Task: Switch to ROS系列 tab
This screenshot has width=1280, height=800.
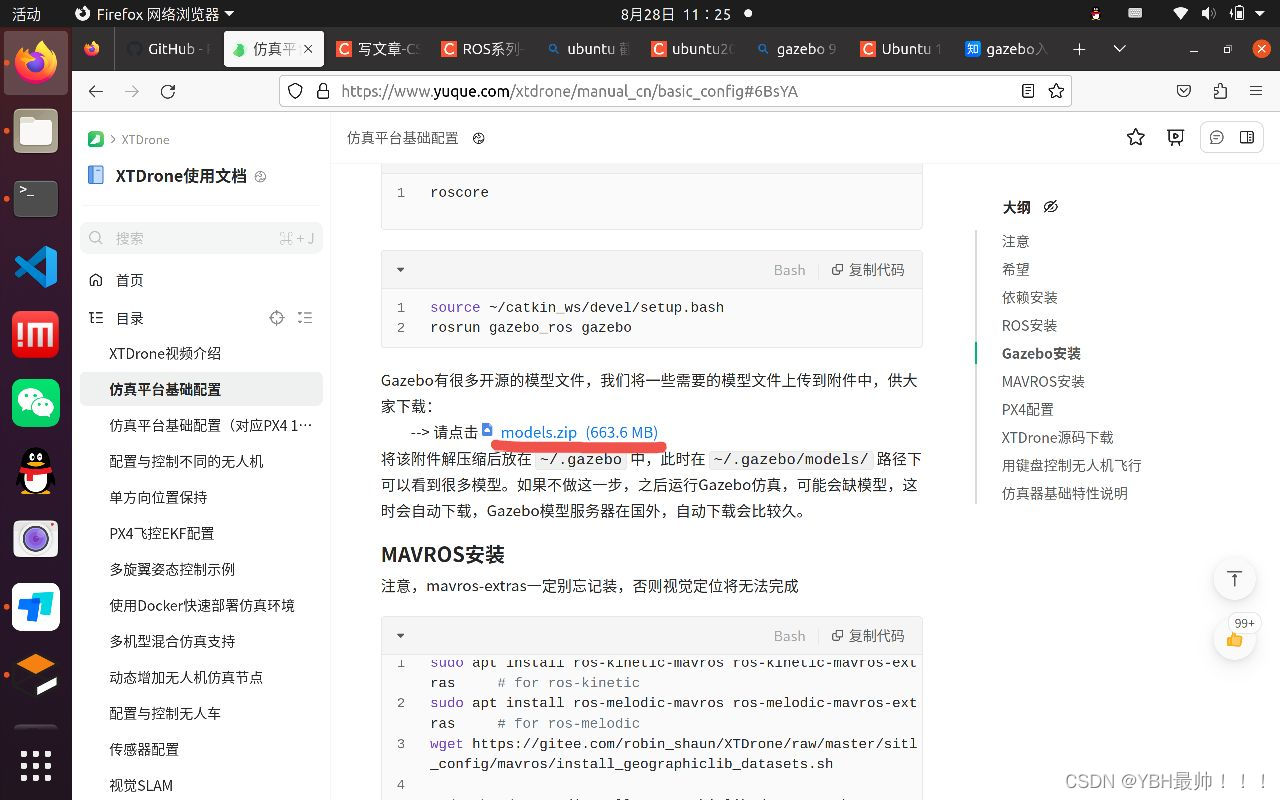Action: [481, 48]
